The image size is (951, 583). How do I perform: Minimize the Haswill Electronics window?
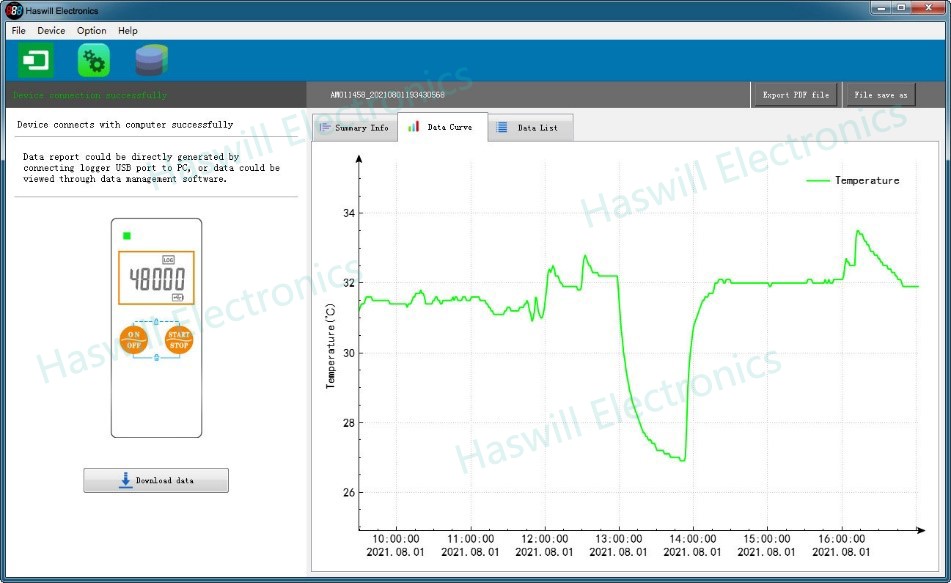881,8
